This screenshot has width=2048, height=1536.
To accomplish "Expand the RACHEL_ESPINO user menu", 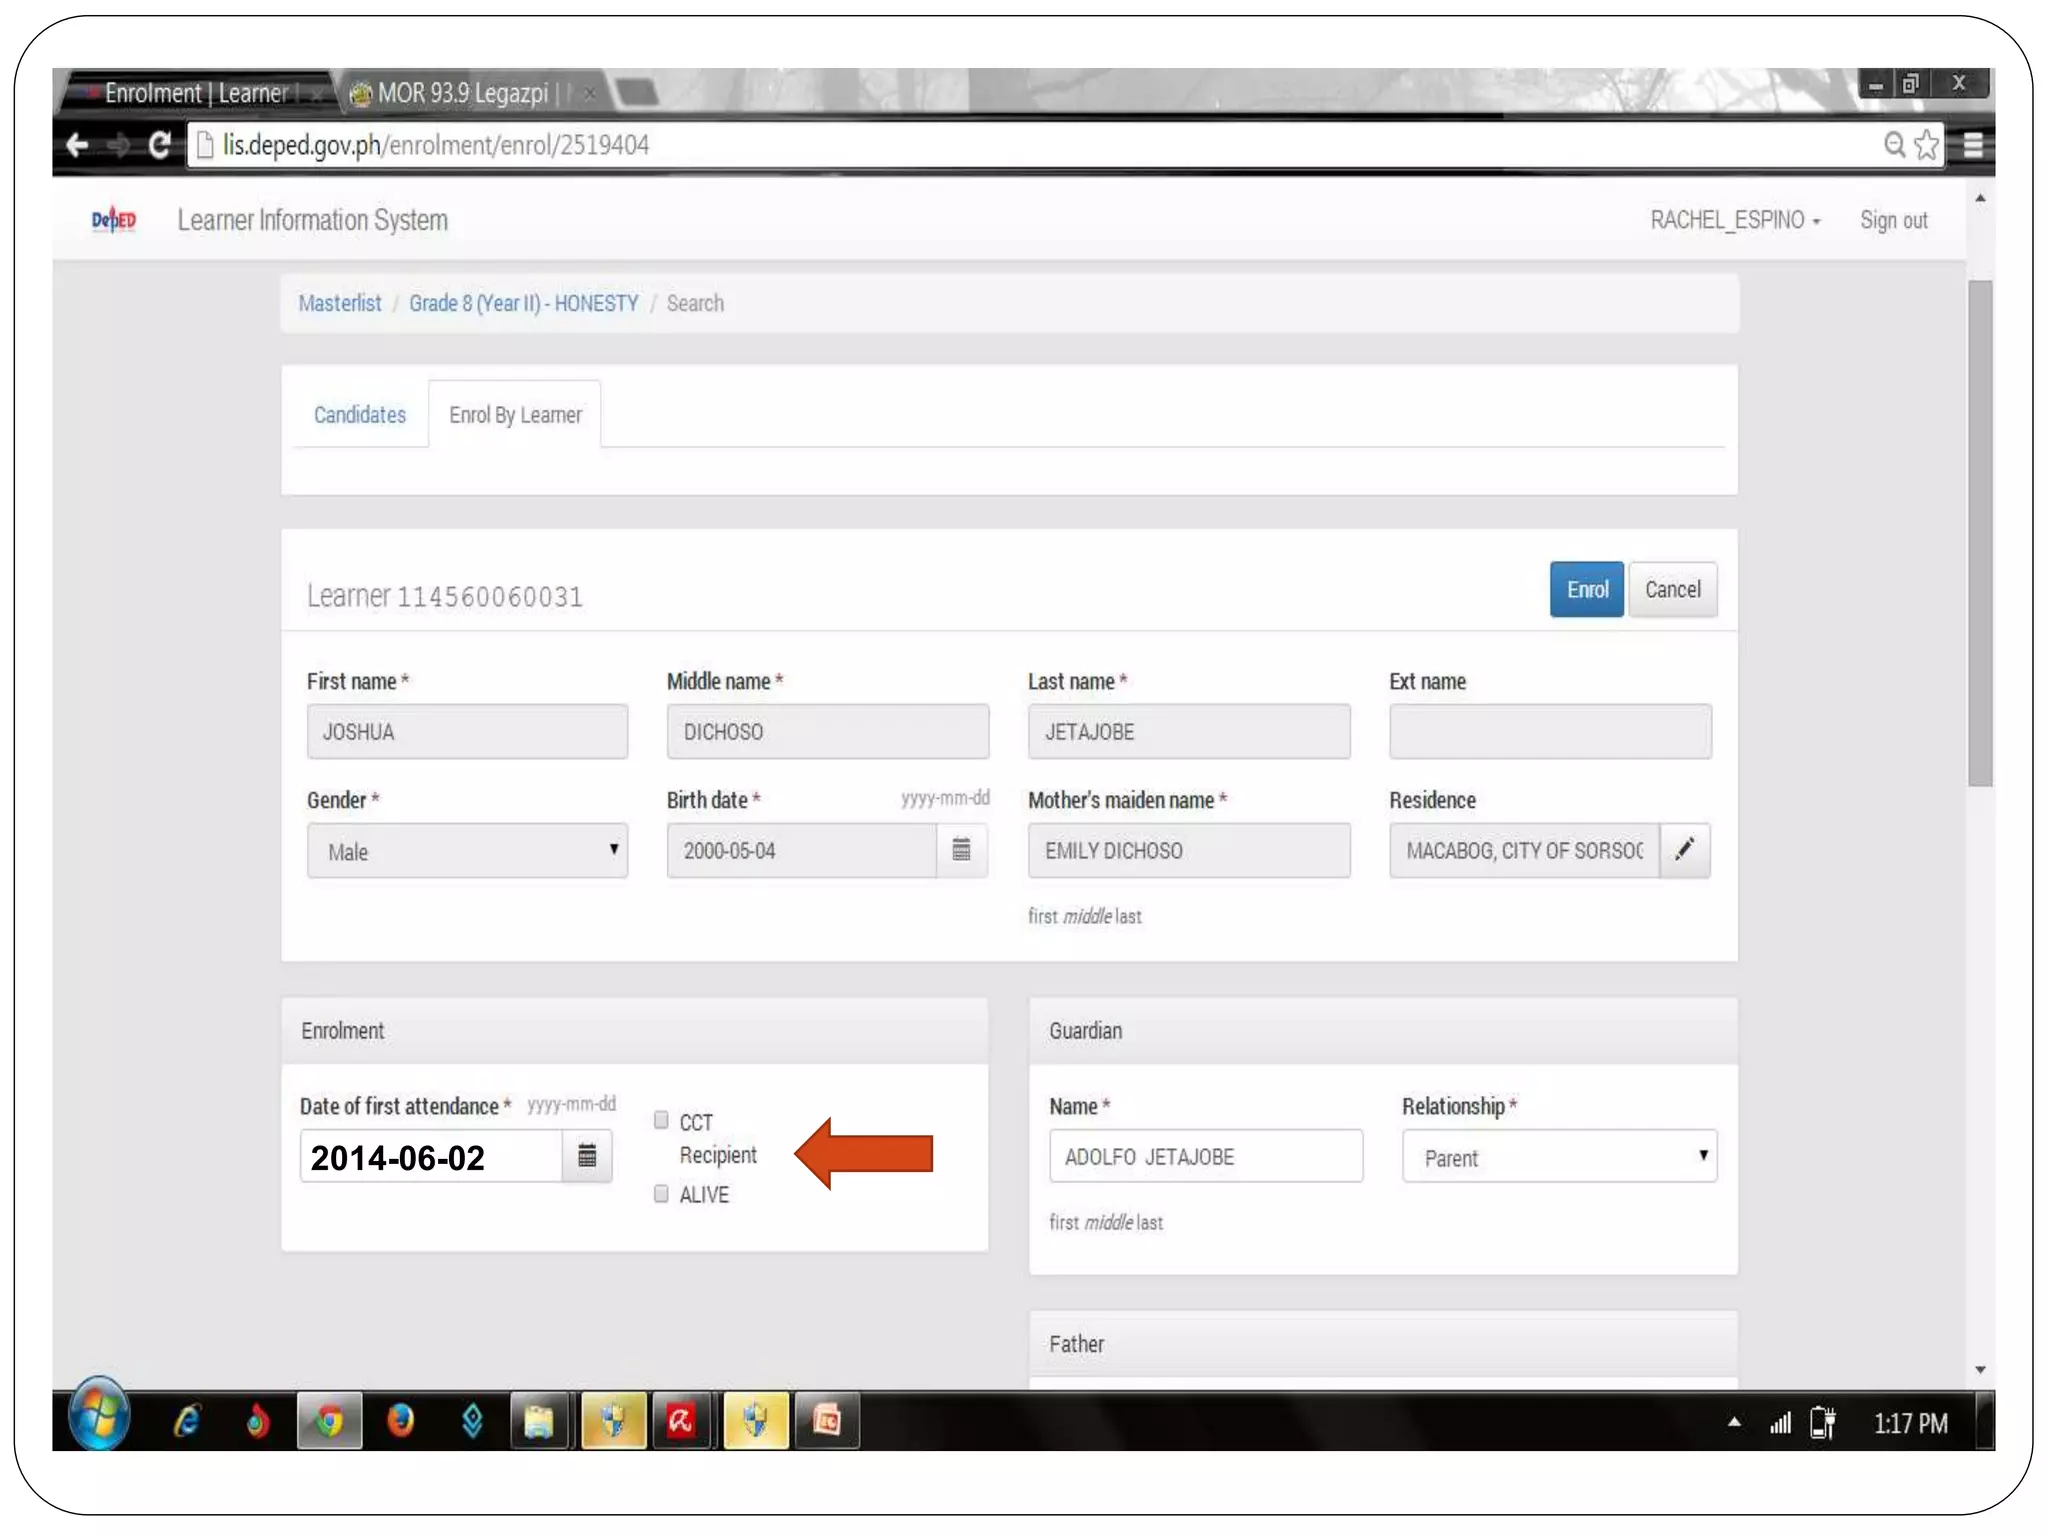I will pyautogui.click(x=1734, y=220).
